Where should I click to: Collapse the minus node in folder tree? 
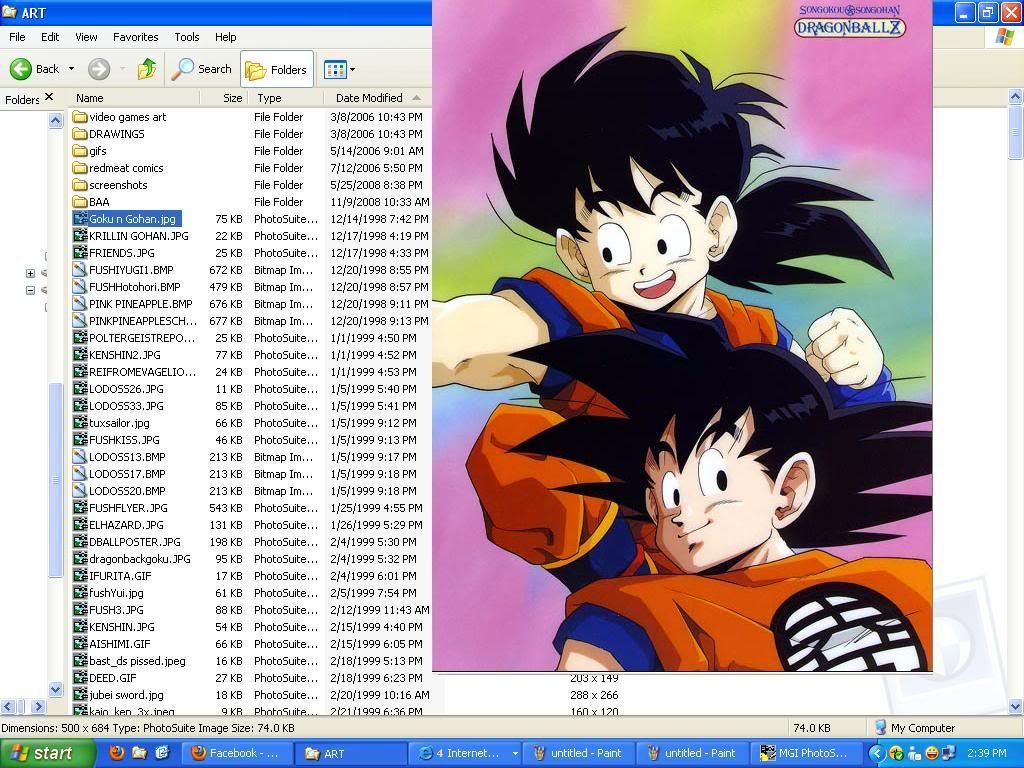pos(30,290)
